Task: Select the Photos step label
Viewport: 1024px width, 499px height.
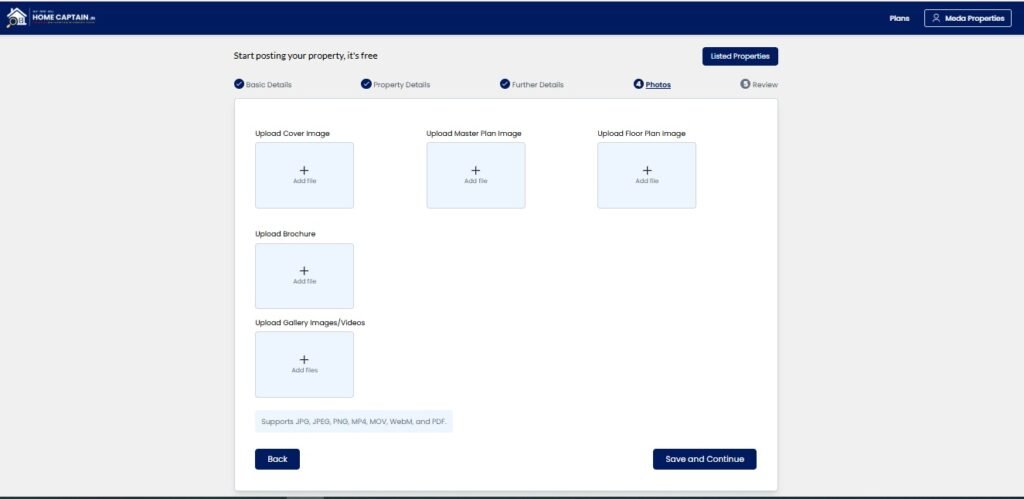Action: point(658,85)
